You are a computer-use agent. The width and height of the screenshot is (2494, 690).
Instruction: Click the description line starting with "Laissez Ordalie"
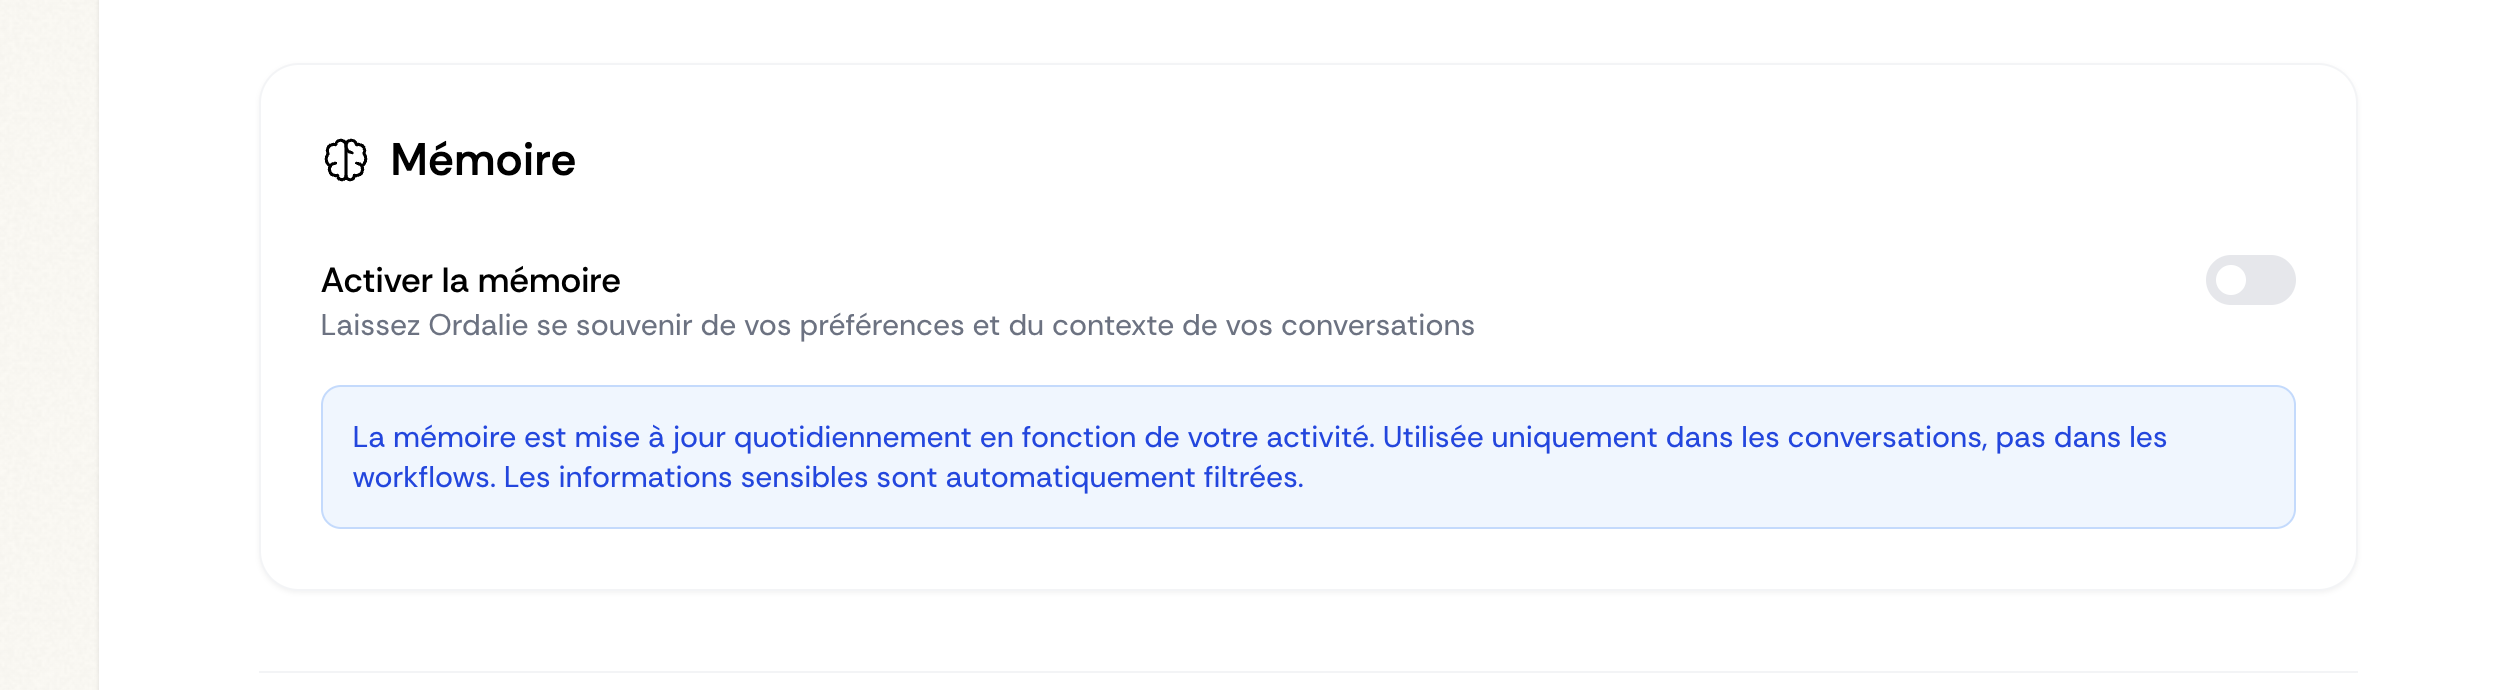(x=896, y=326)
